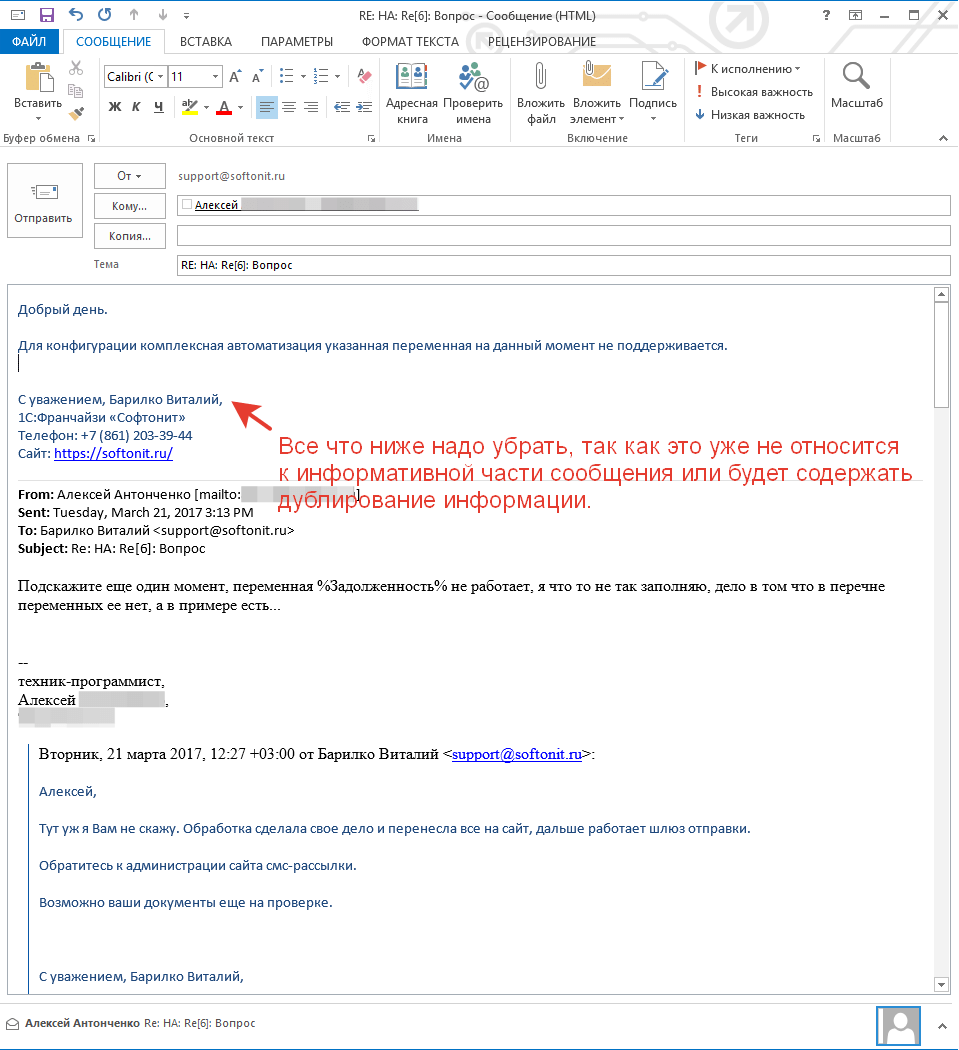Expand the From (От) dropdown button
Image resolution: width=959 pixels, height=1050 pixels.
point(129,176)
